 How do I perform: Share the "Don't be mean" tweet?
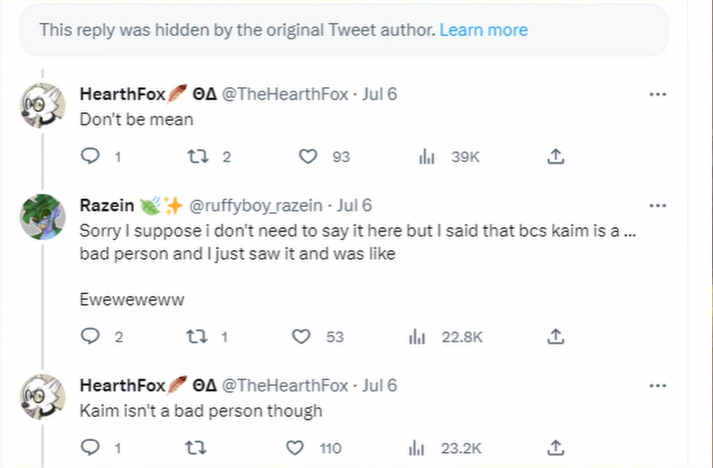coord(557,156)
